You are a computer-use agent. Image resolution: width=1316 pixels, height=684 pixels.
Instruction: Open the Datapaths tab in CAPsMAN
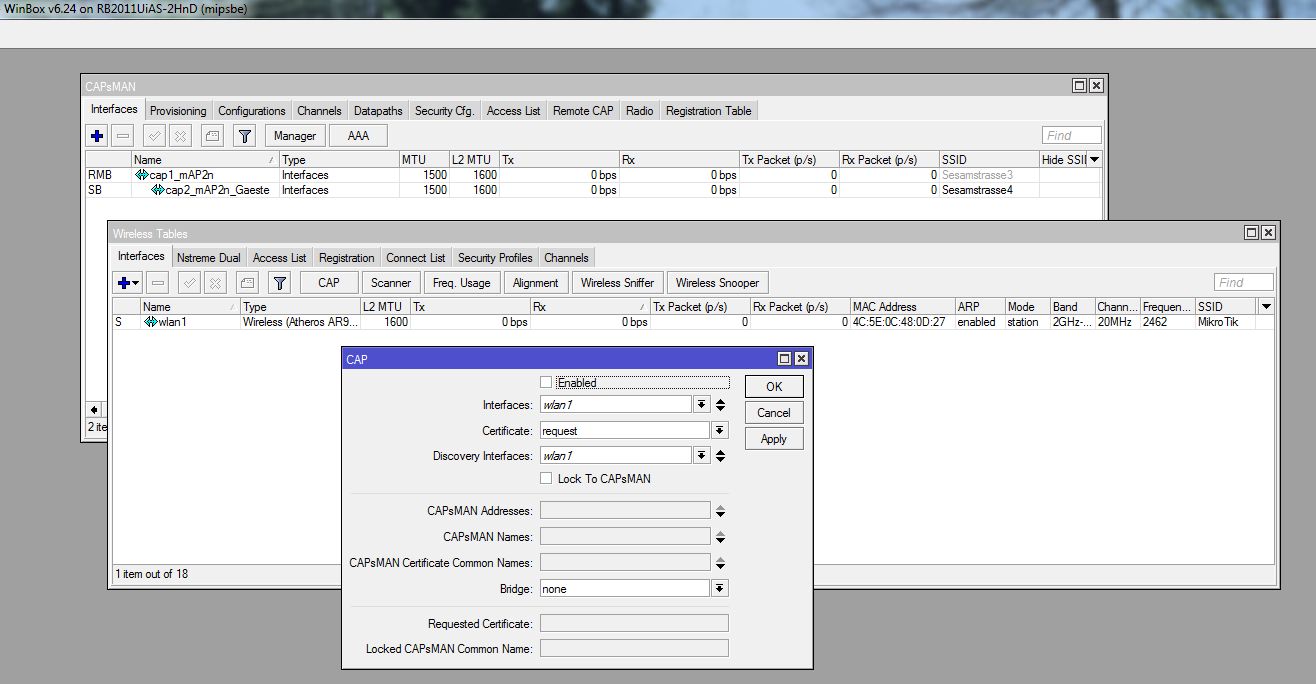coord(378,111)
